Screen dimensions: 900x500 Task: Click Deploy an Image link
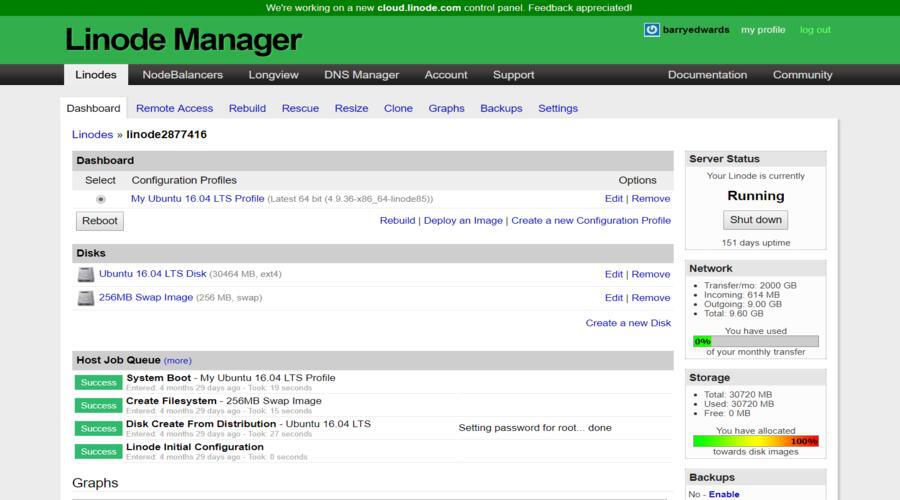pos(463,220)
